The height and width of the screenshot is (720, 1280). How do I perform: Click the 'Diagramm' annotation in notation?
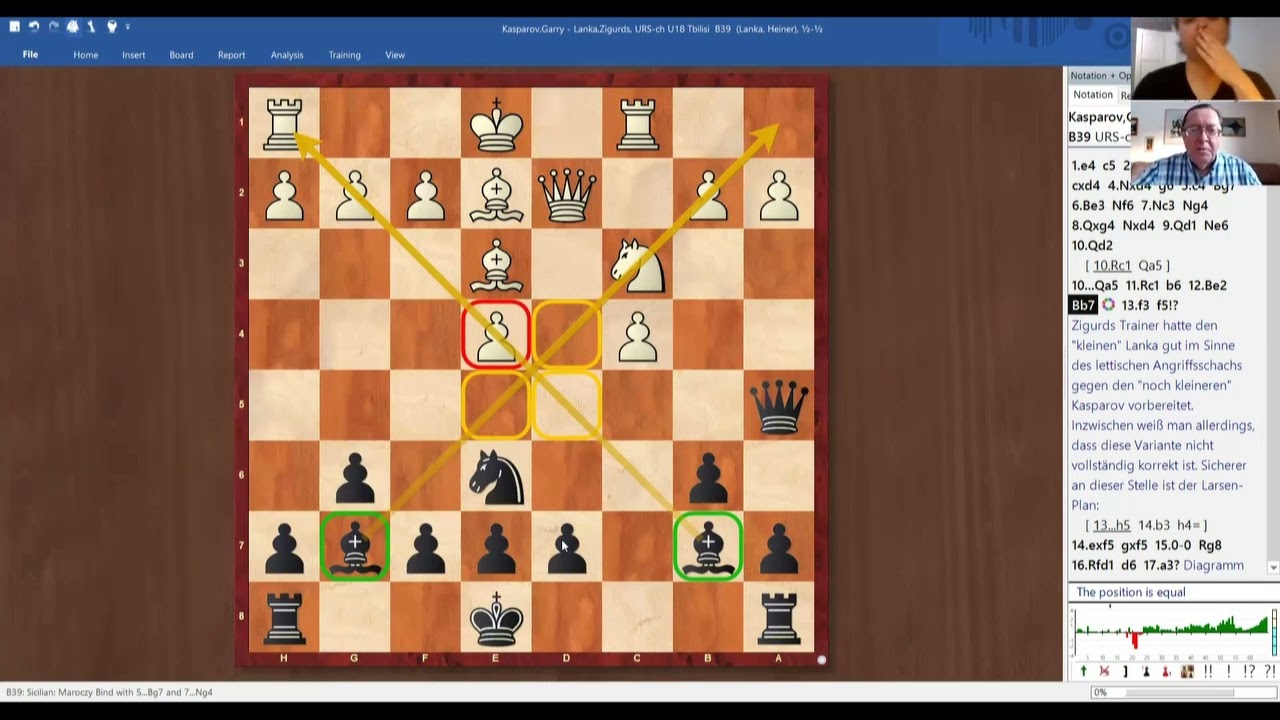click(x=1214, y=565)
